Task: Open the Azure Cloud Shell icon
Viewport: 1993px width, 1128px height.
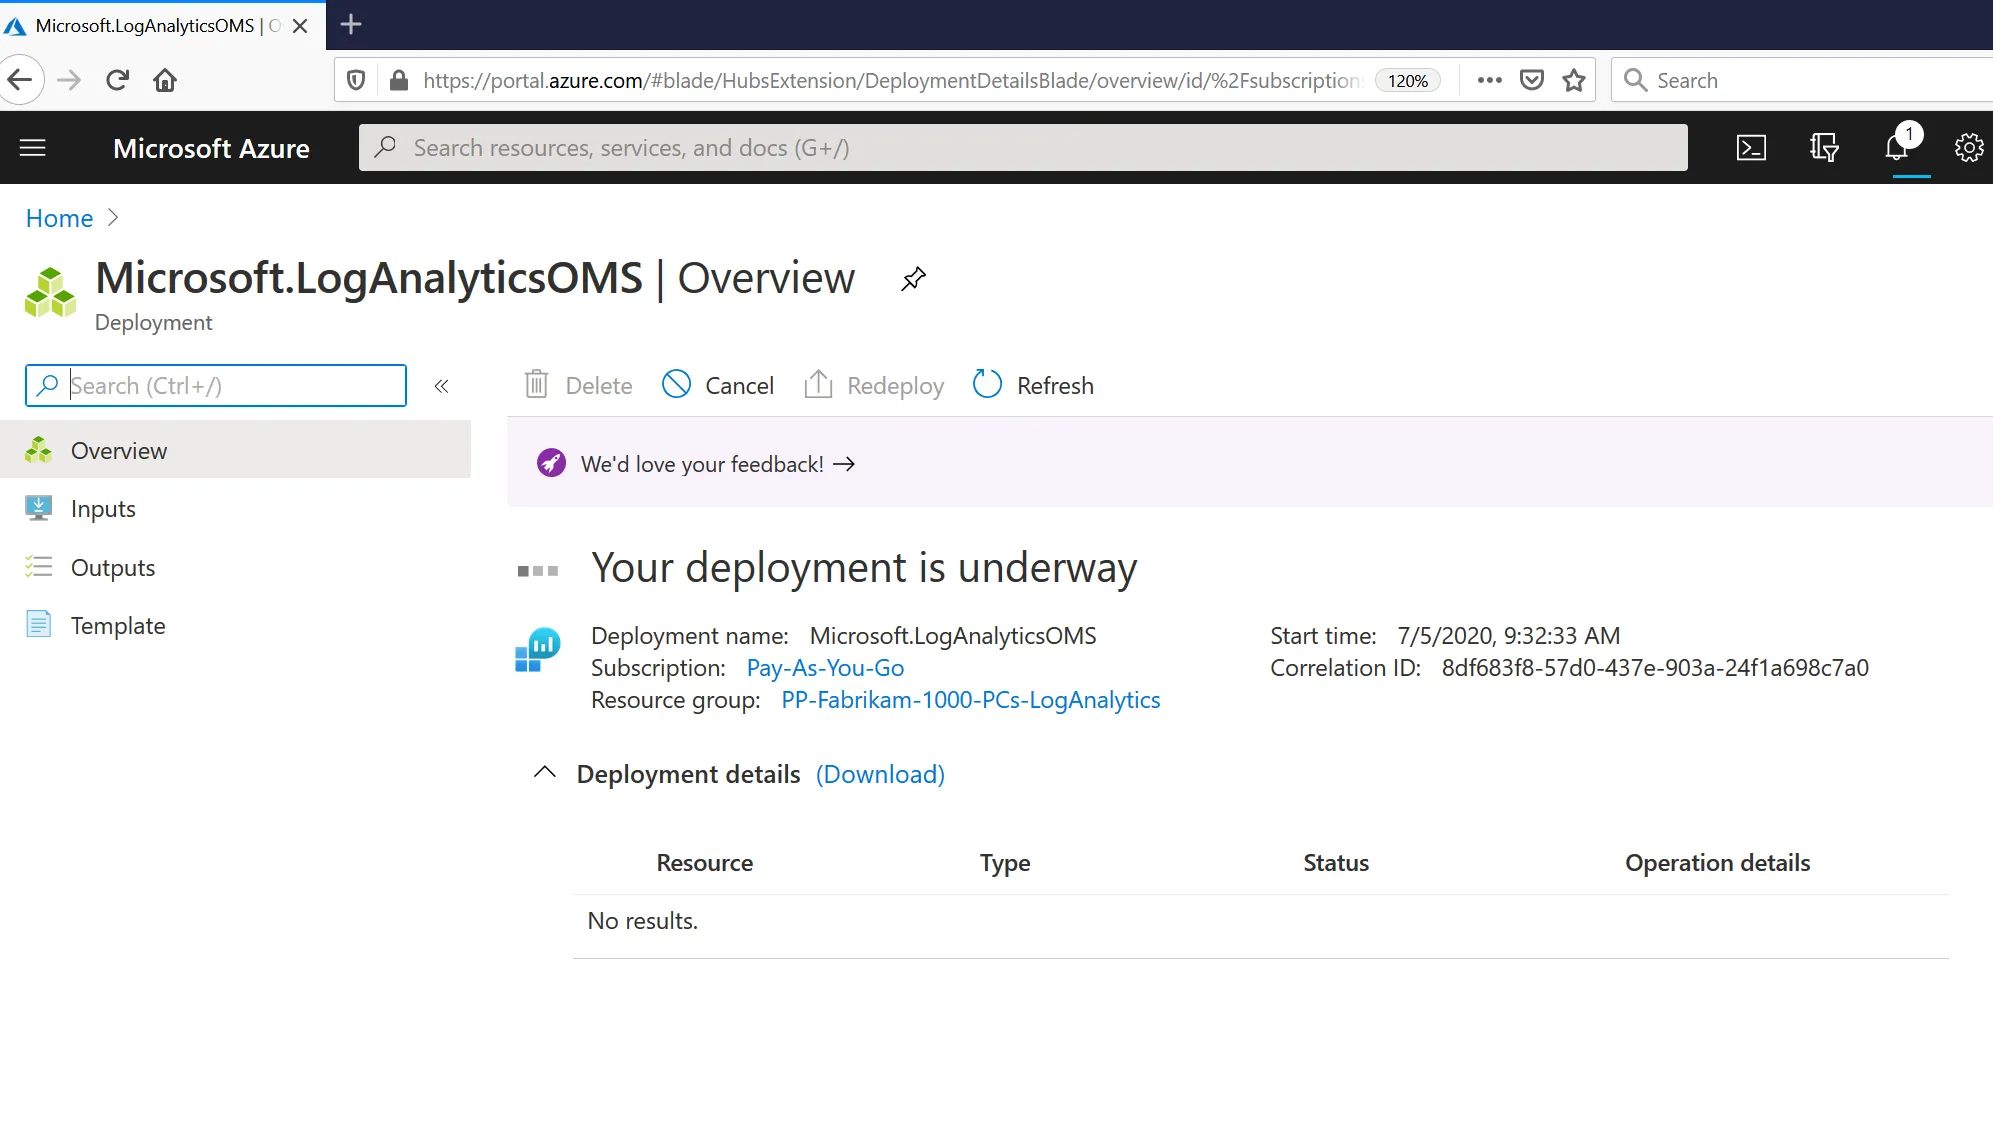Action: (1751, 148)
